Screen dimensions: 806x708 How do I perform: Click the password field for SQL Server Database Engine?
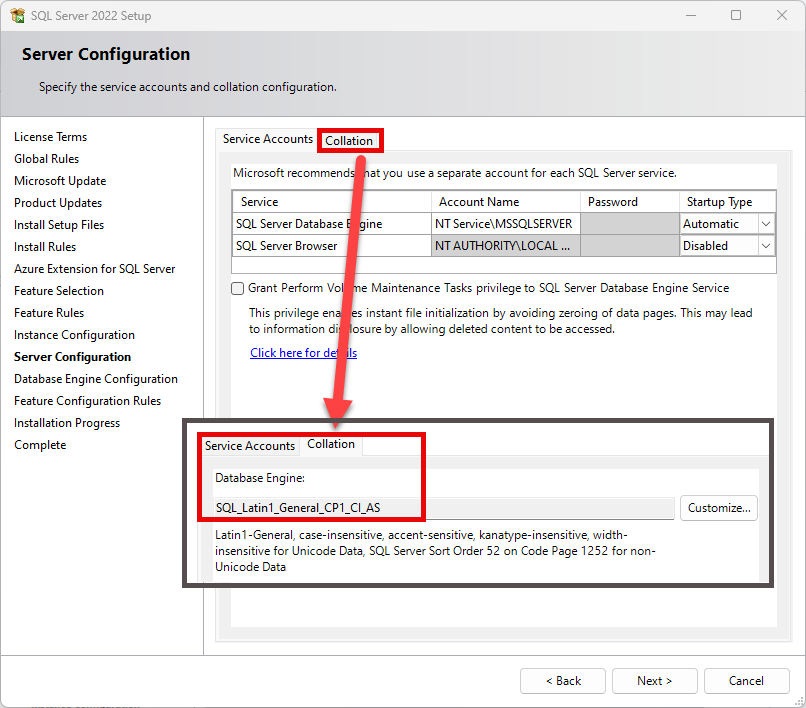click(x=630, y=224)
